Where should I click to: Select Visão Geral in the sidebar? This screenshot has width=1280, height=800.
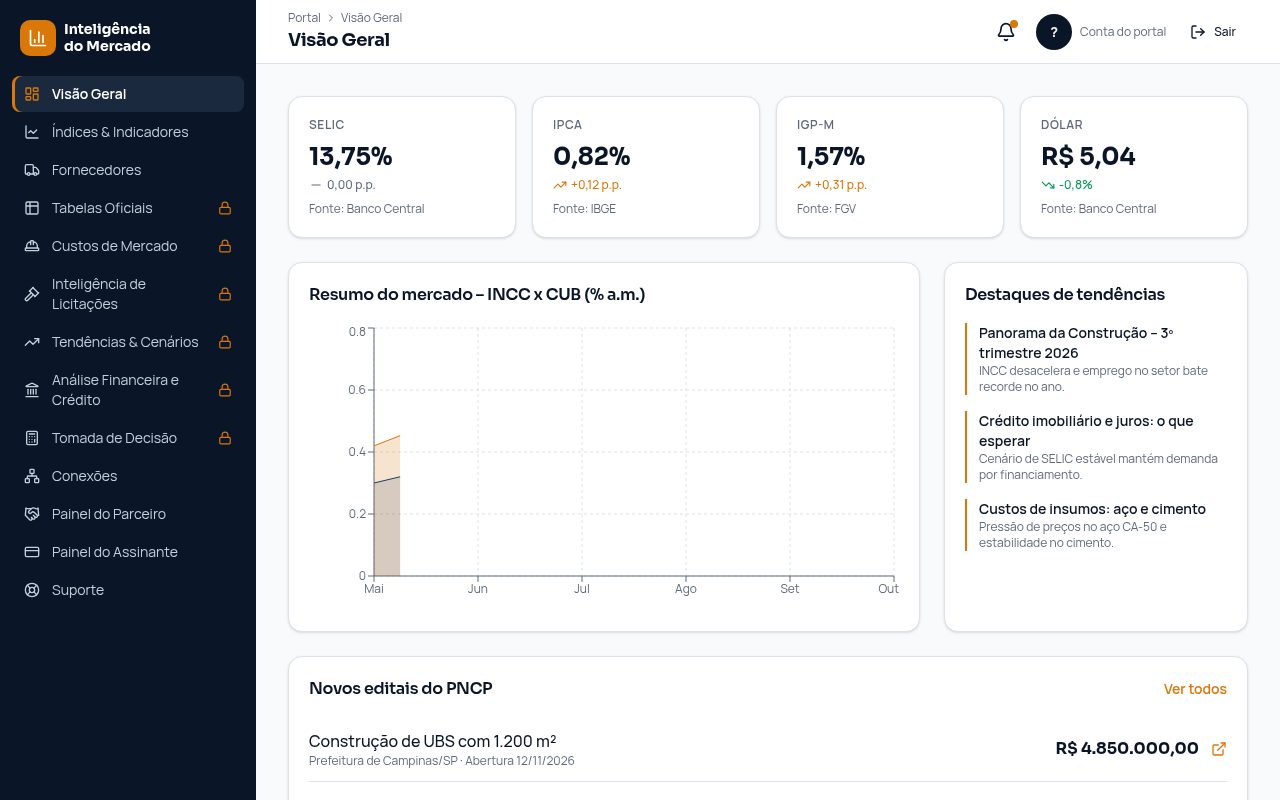click(x=128, y=94)
